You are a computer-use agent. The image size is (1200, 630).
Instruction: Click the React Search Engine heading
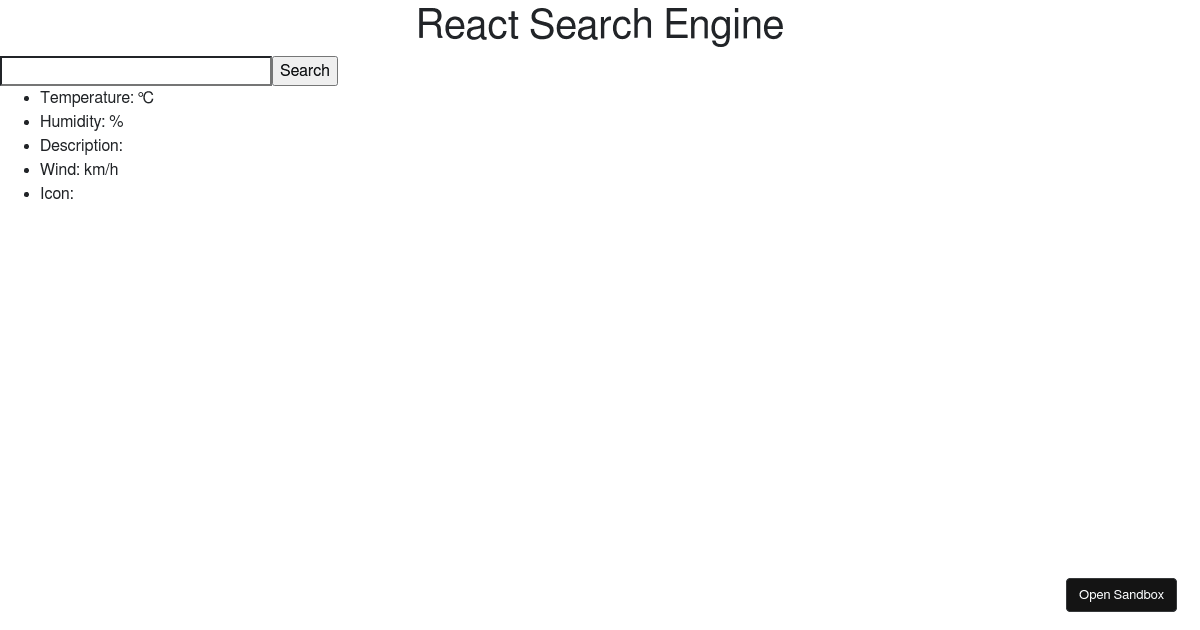point(599,25)
